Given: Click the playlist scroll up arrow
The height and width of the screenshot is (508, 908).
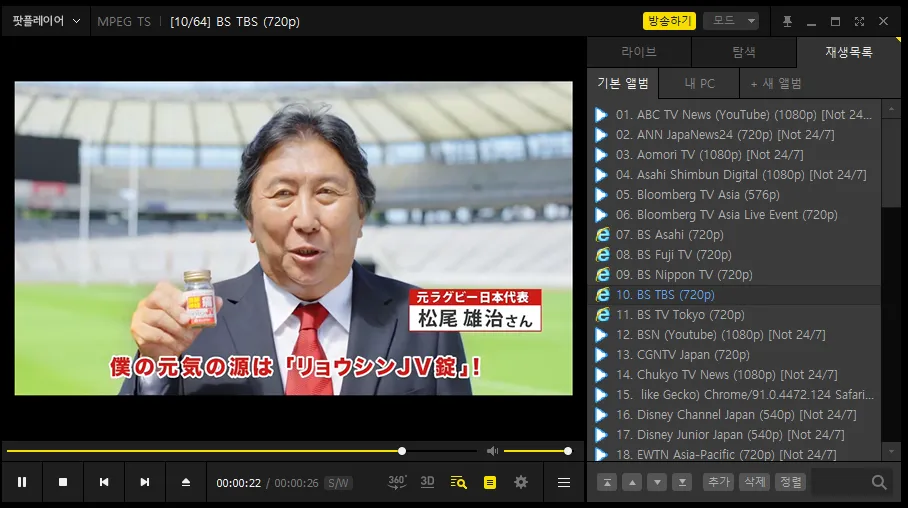Looking at the screenshot, I should pyautogui.click(x=891, y=109).
